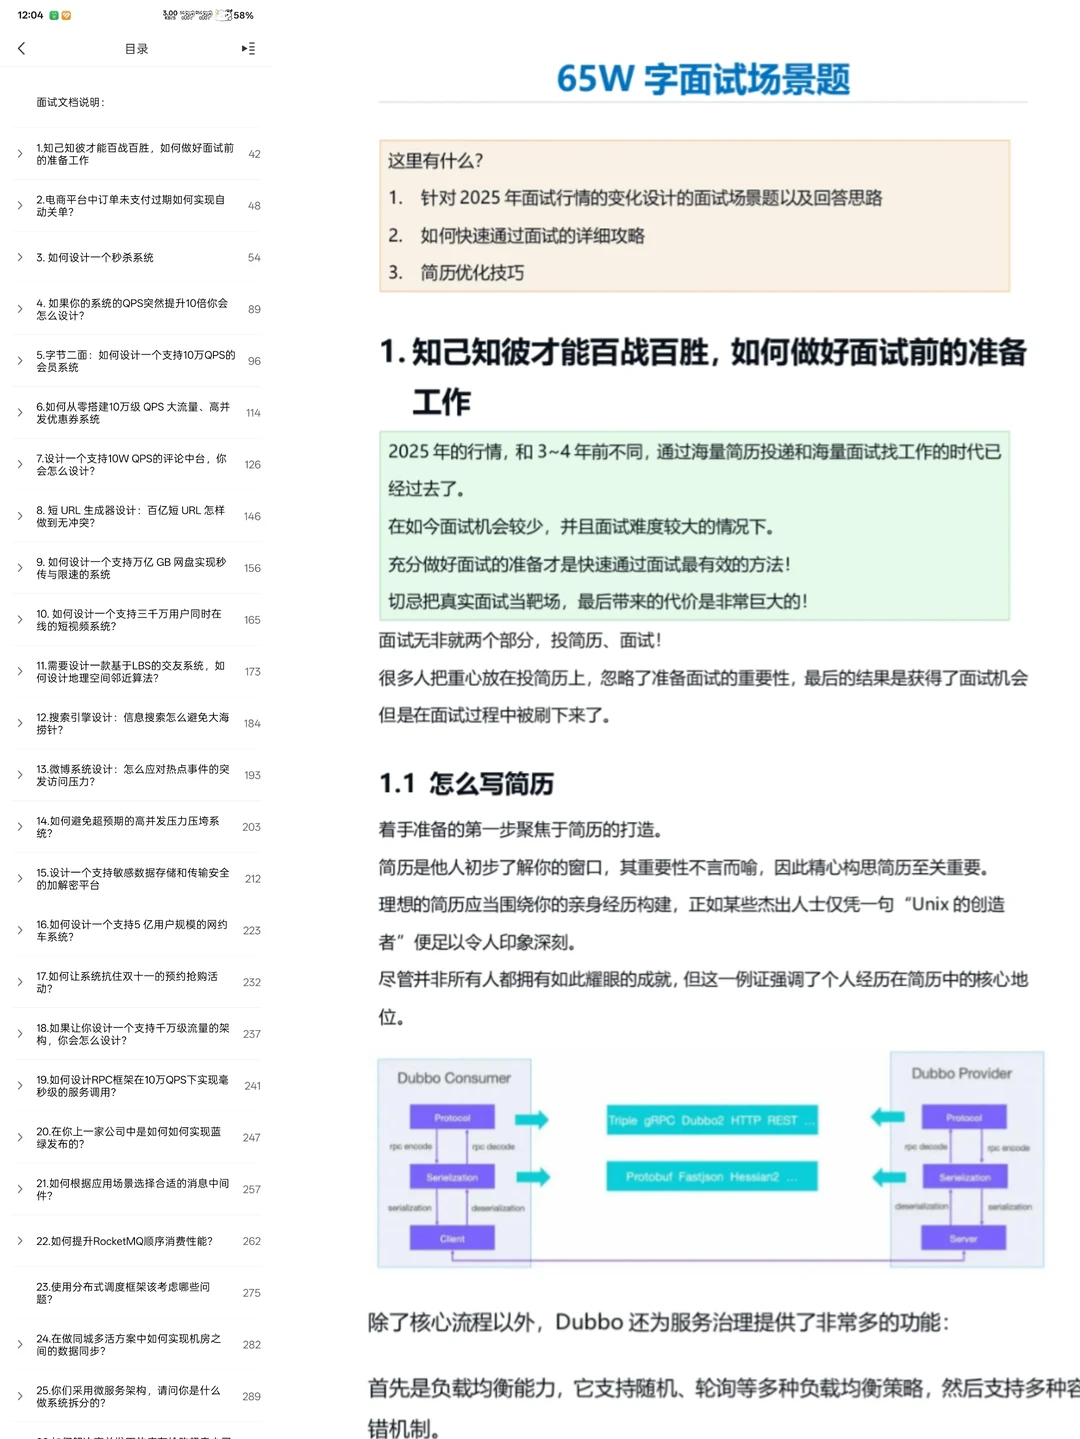Tap the orange app icon in the status bar
The height and width of the screenshot is (1439, 1080).
coord(65,15)
